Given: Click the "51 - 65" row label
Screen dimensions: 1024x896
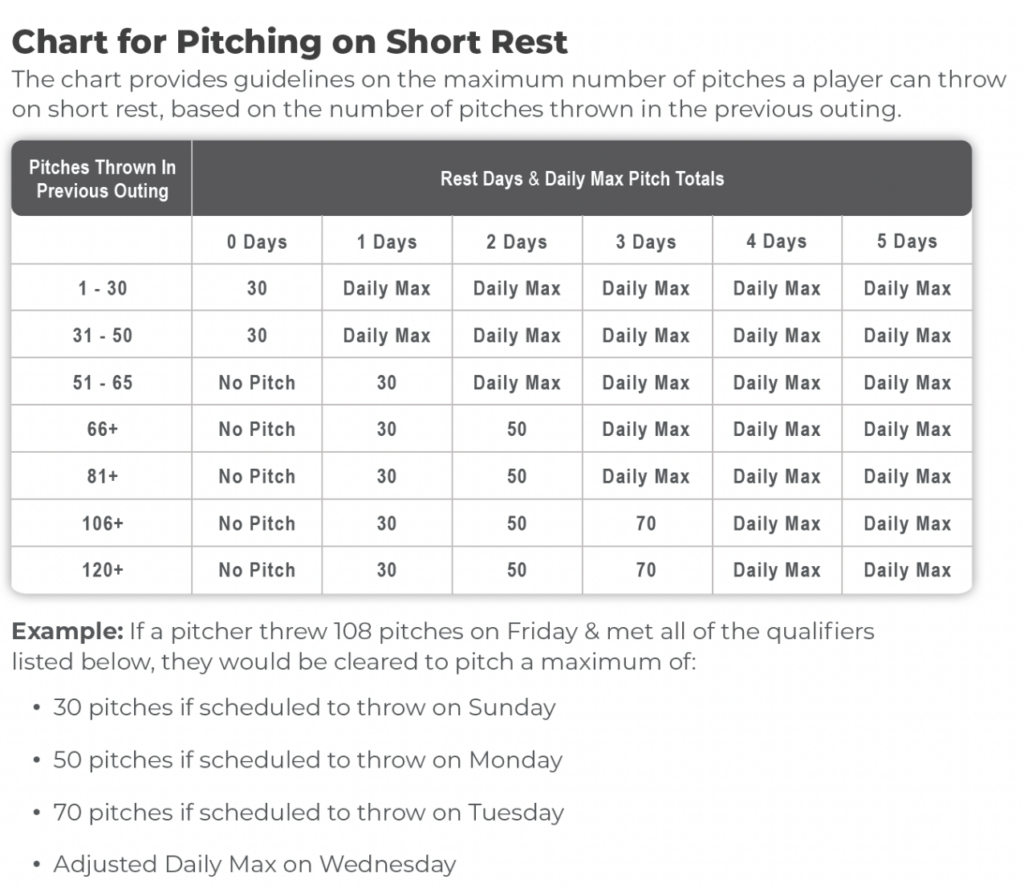Looking at the screenshot, I should click(x=102, y=383).
